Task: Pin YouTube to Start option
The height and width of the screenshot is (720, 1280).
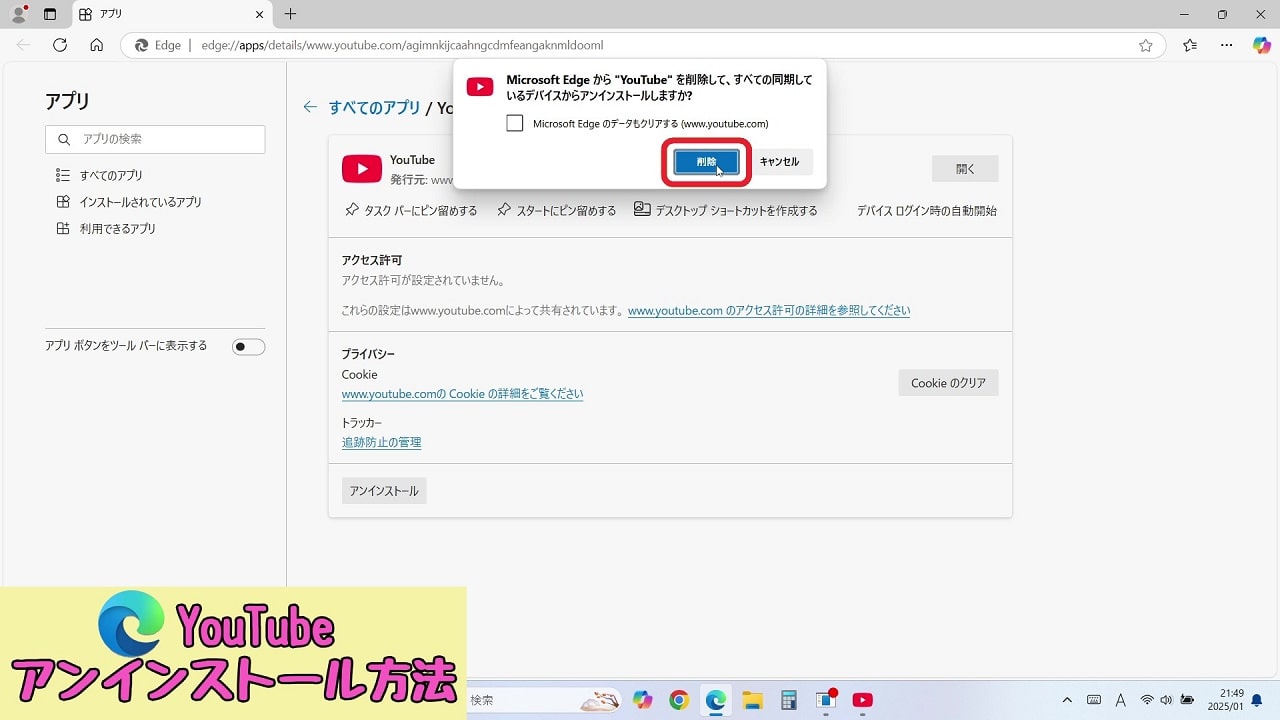Action: coord(557,210)
